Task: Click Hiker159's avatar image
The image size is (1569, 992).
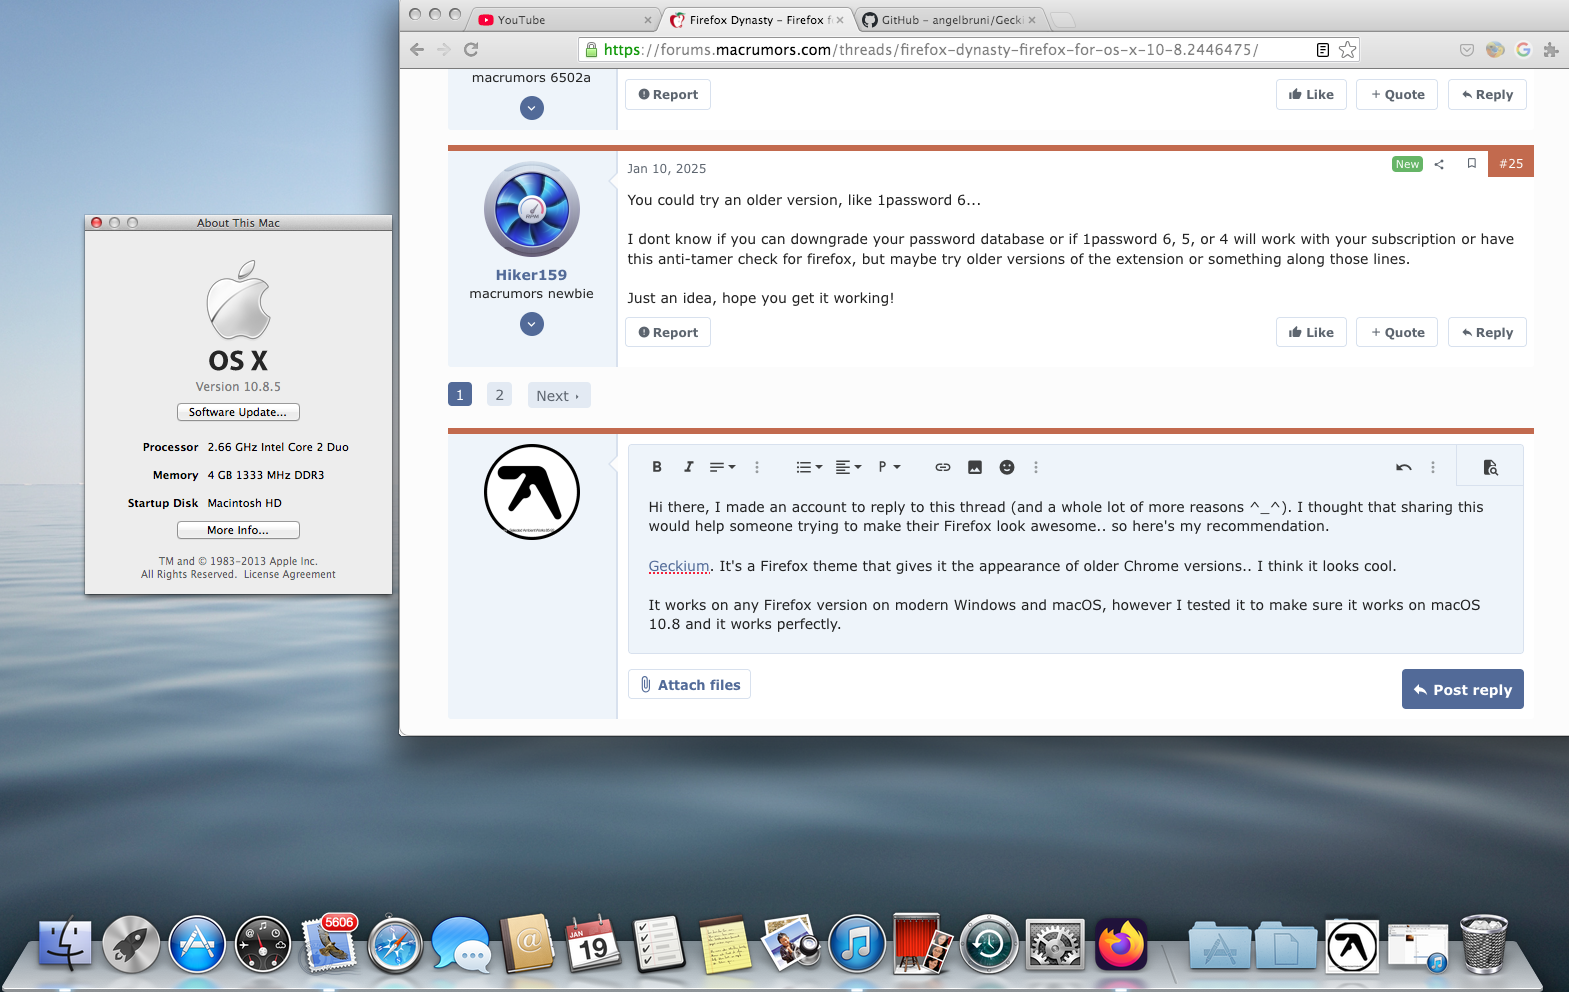Action: tap(532, 210)
